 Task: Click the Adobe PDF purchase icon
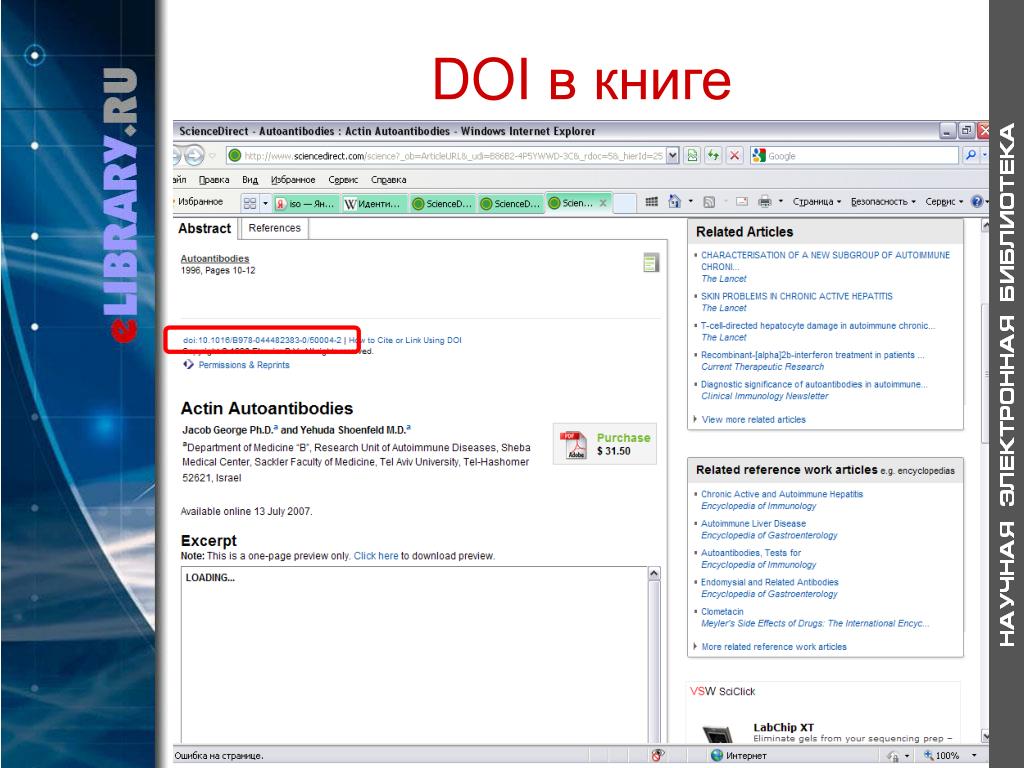point(574,445)
